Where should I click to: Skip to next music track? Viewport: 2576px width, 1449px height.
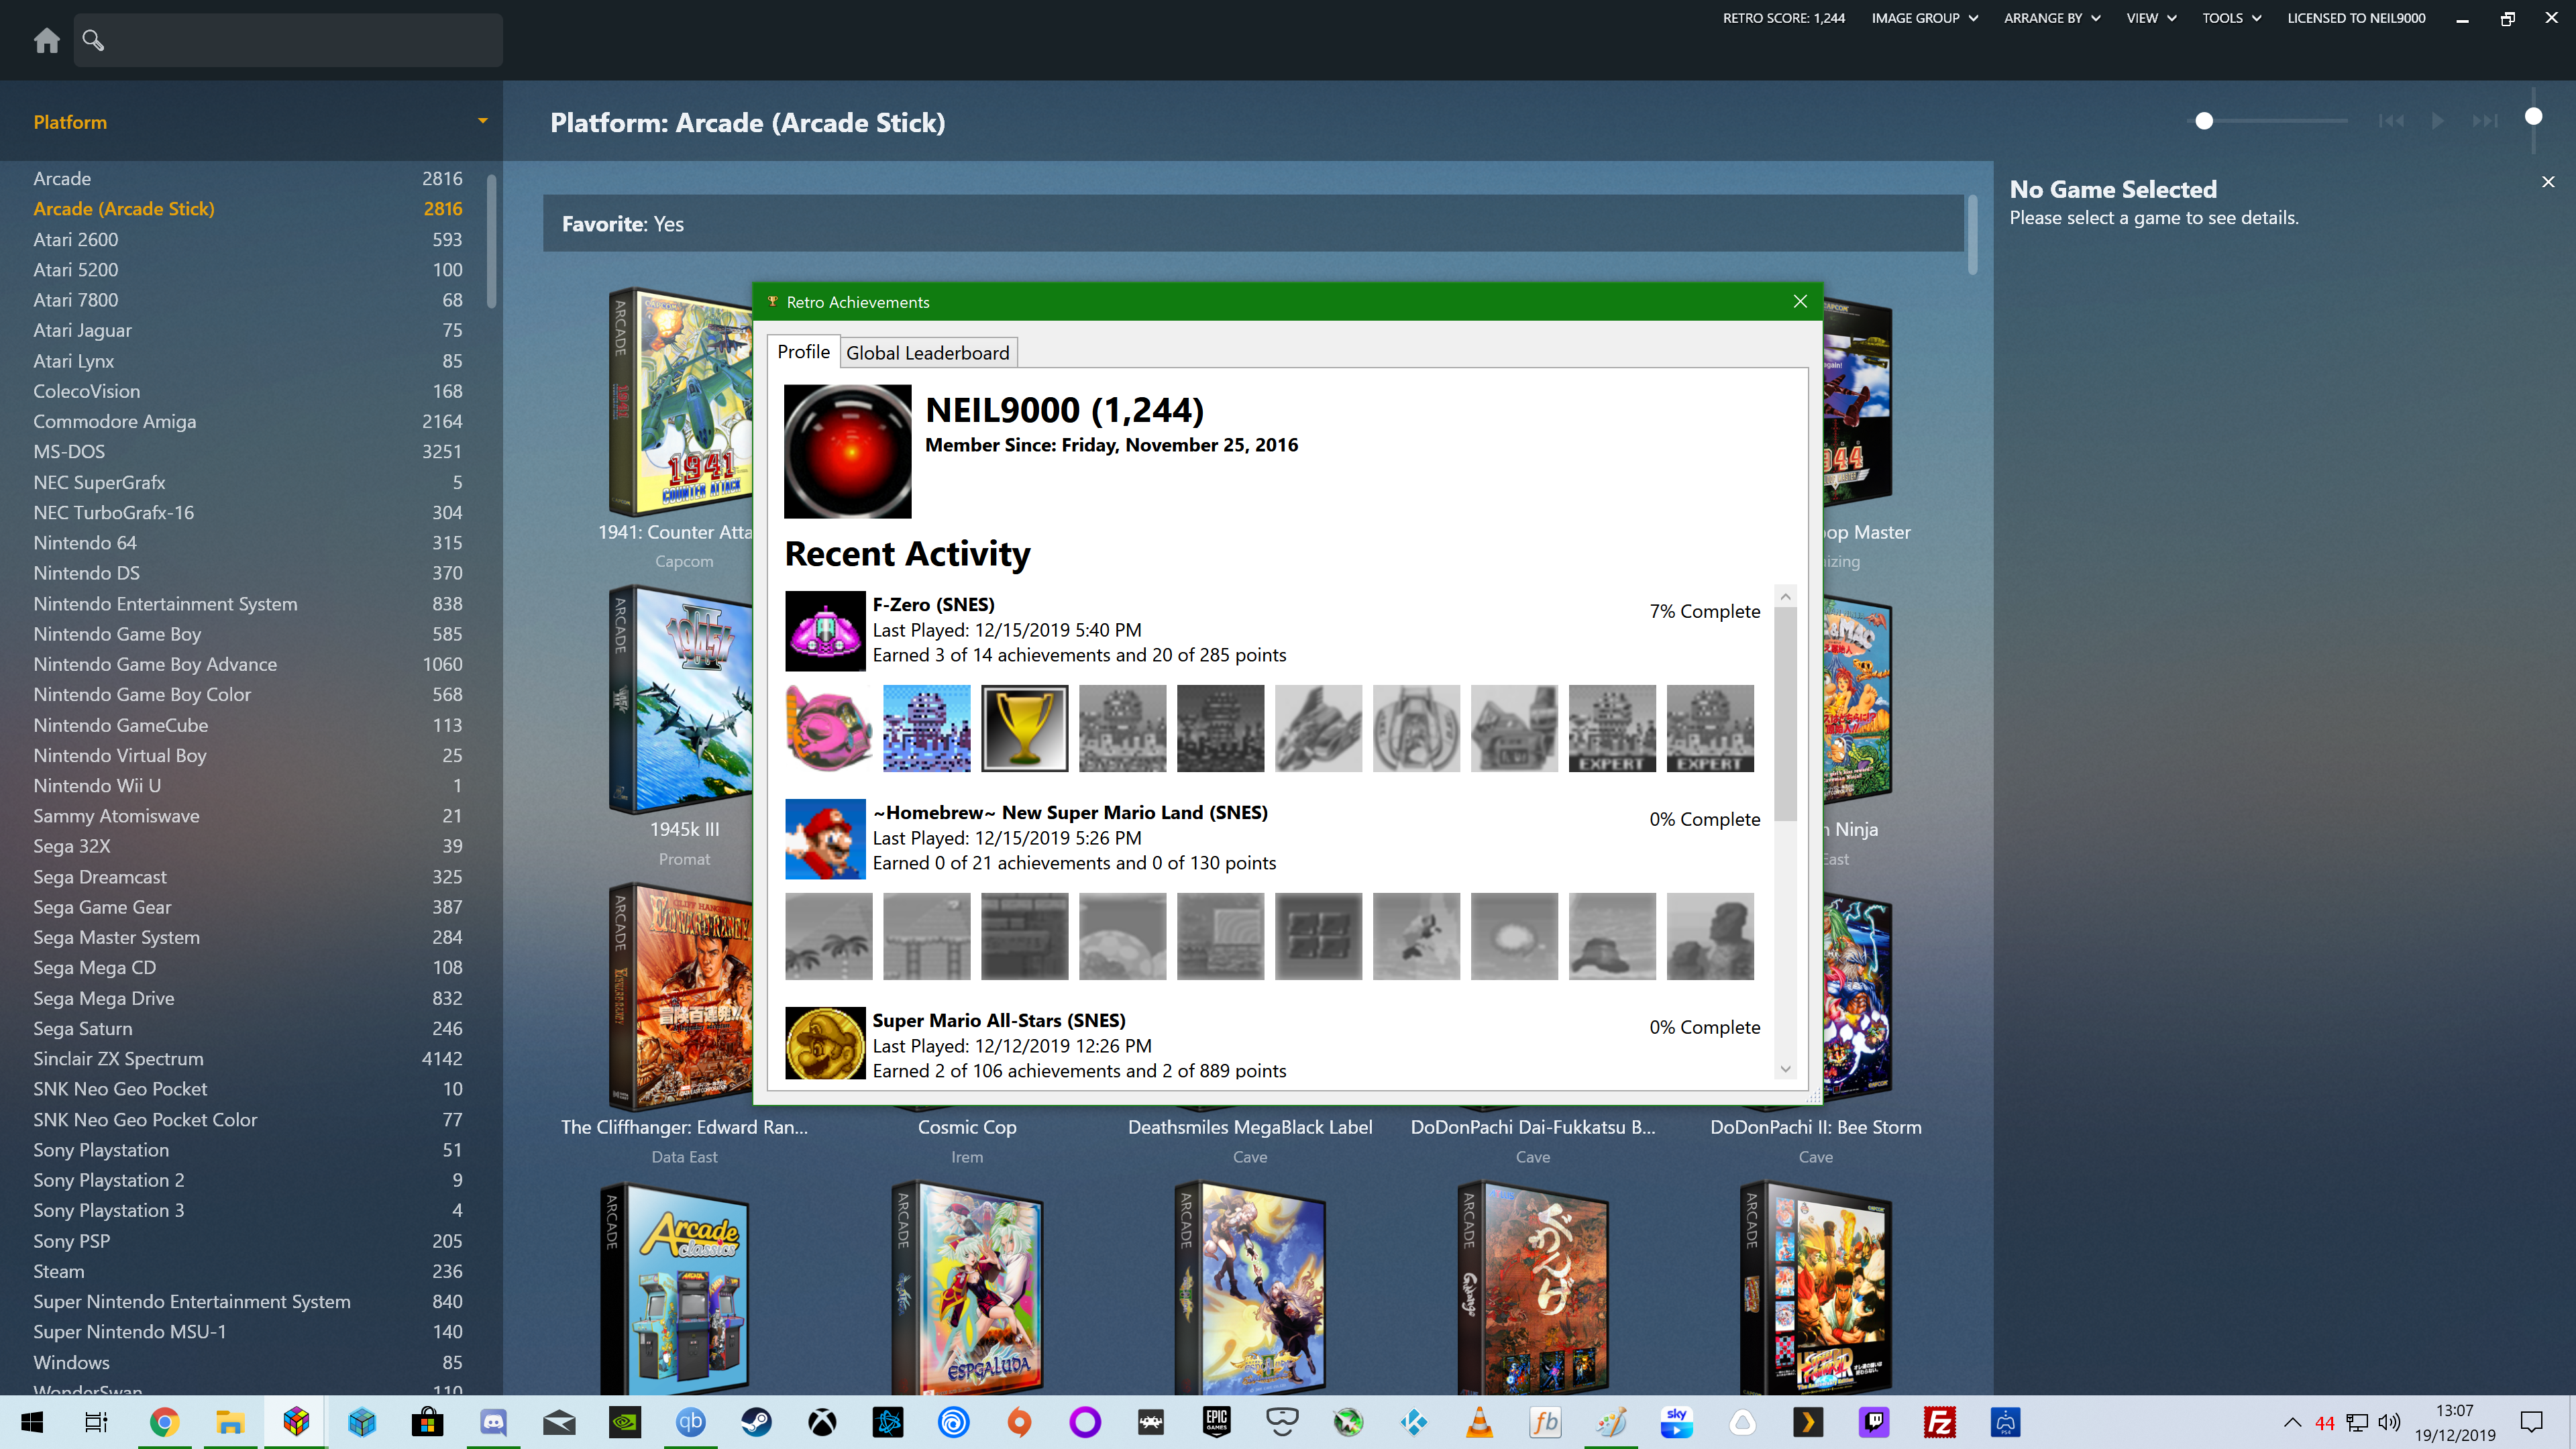pos(2485,121)
